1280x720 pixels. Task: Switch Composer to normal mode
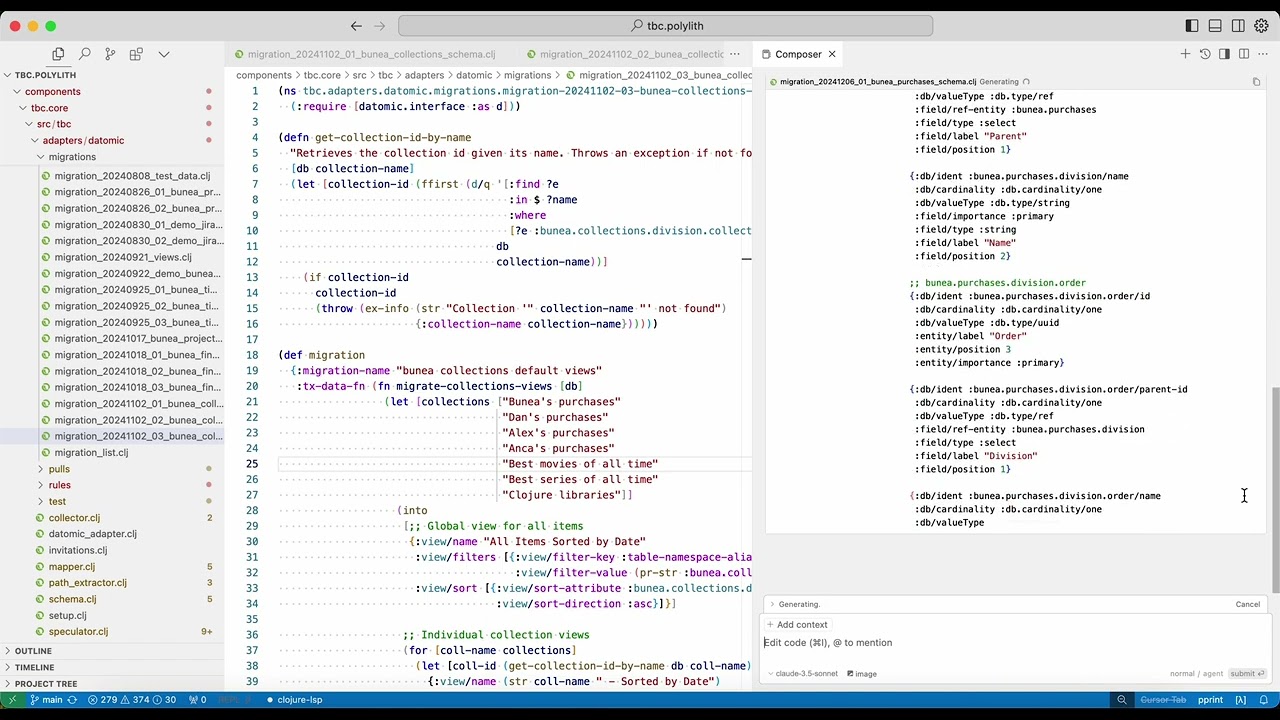click(x=1182, y=674)
